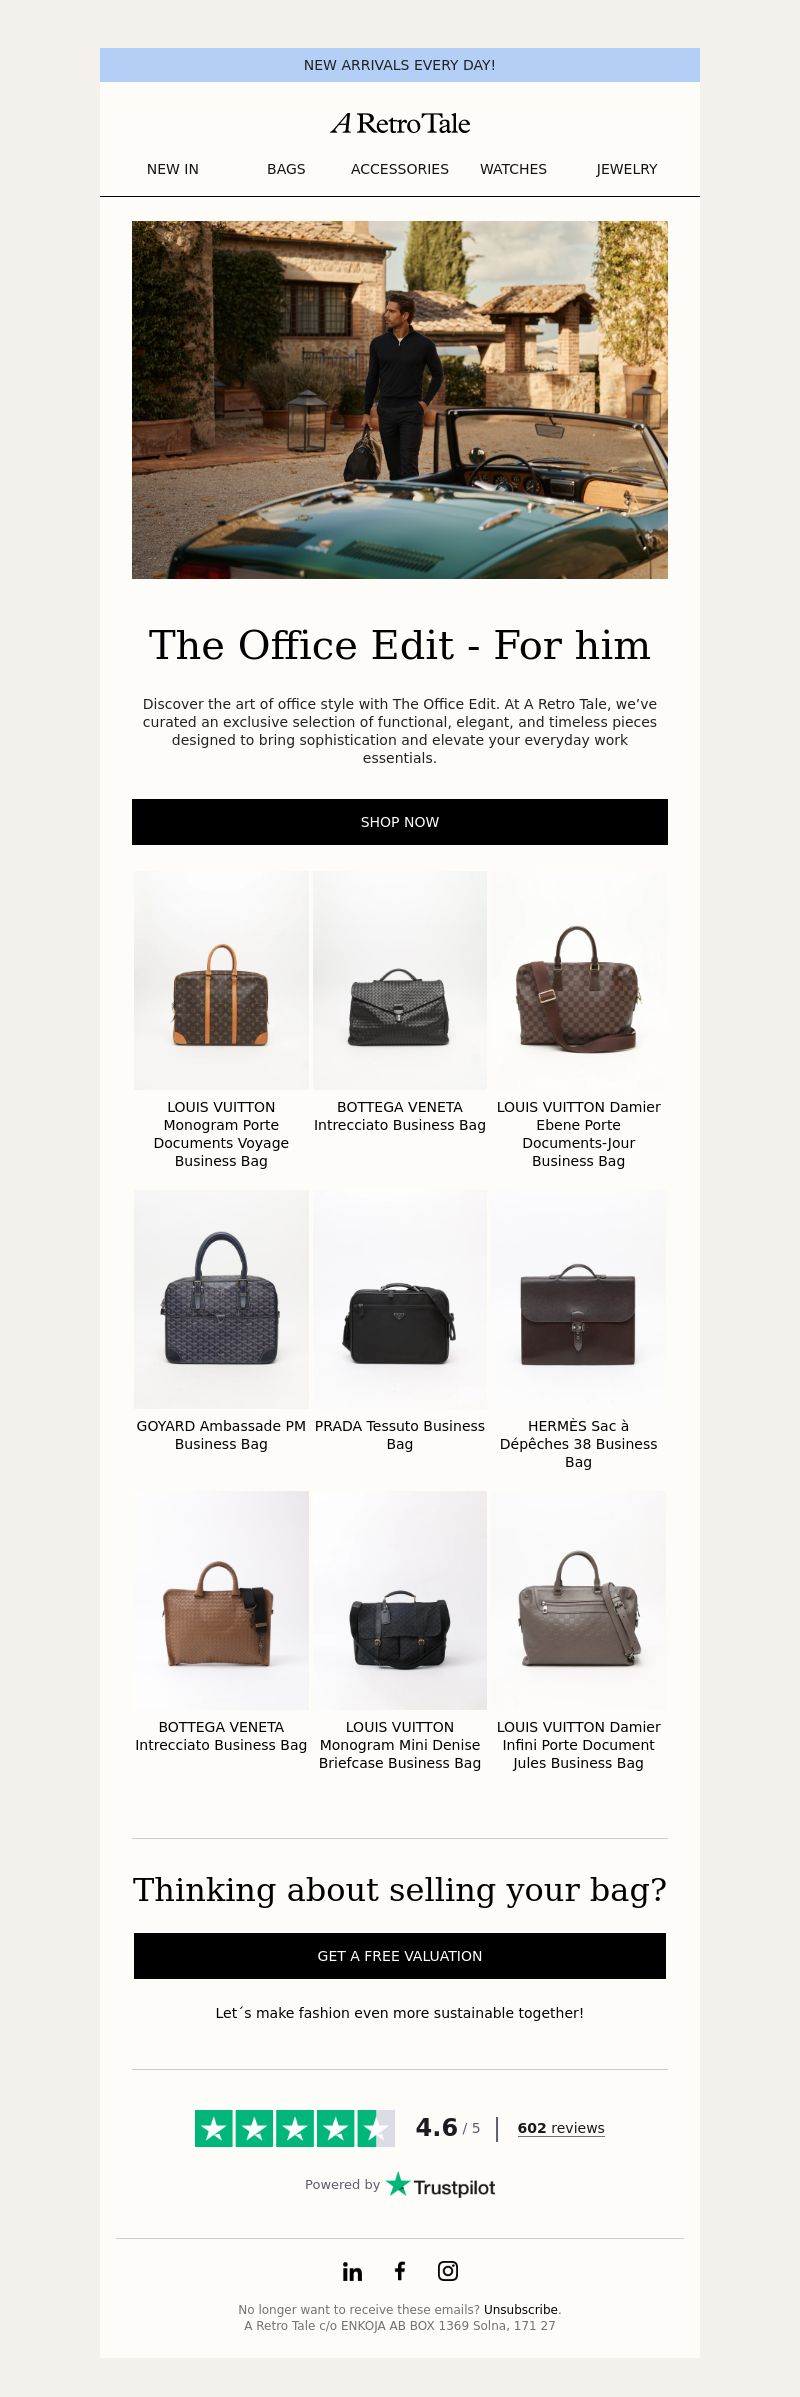This screenshot has width=800, height=2397.
Task: Open the 602 reviews link
Action: click(x=561, y=2128)
